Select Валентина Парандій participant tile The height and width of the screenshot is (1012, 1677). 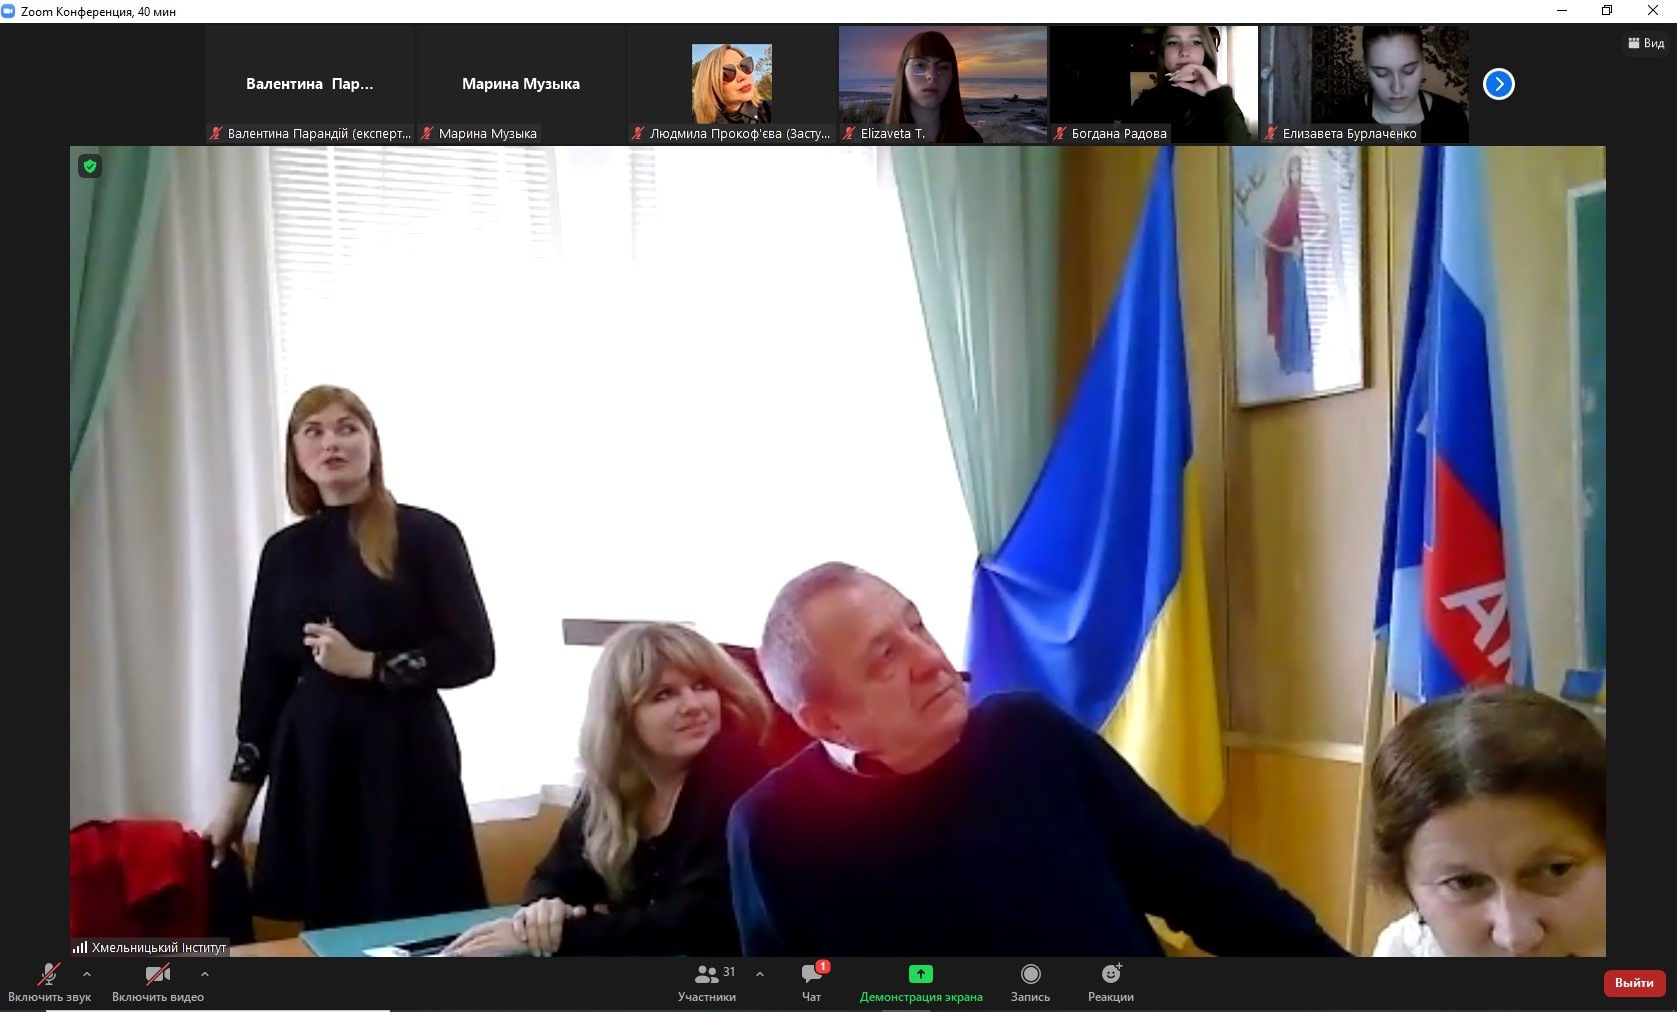click(310, 84)
